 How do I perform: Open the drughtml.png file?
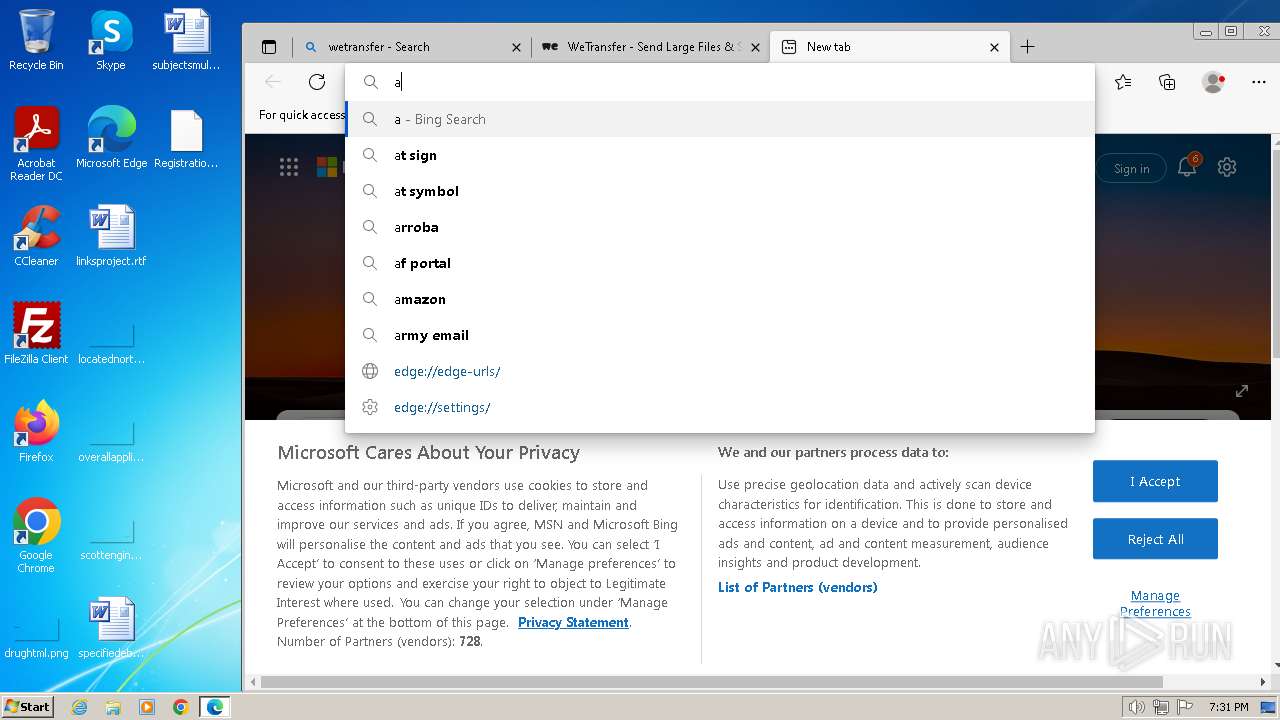(36, 638)
